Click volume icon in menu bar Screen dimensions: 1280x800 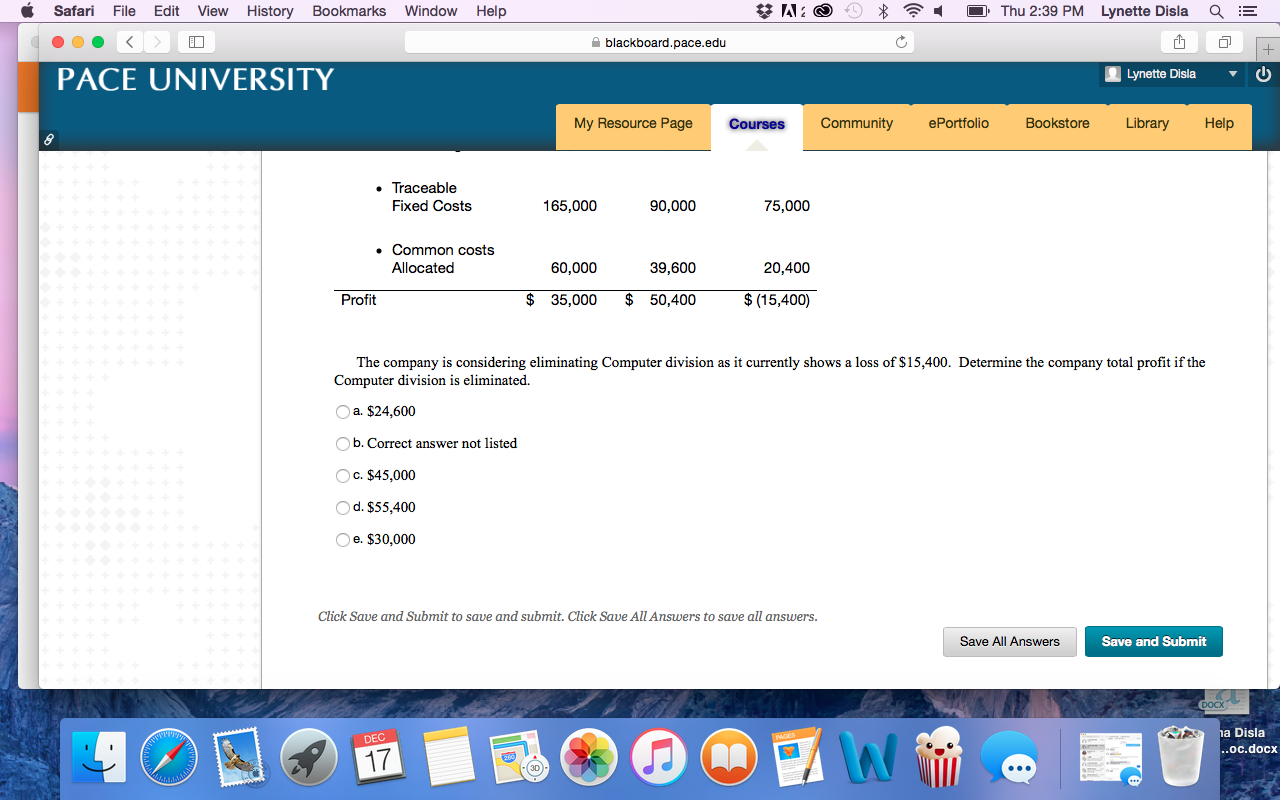[940, 11]
